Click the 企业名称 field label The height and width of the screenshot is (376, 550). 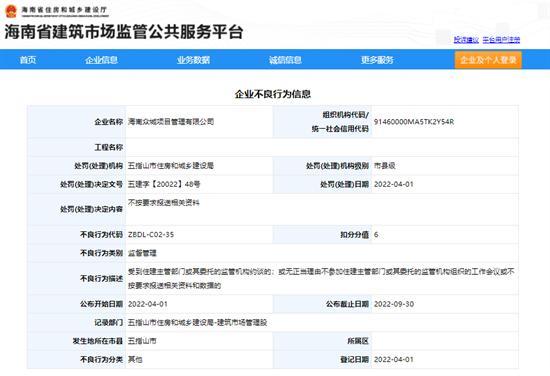[x=108, y=122]
